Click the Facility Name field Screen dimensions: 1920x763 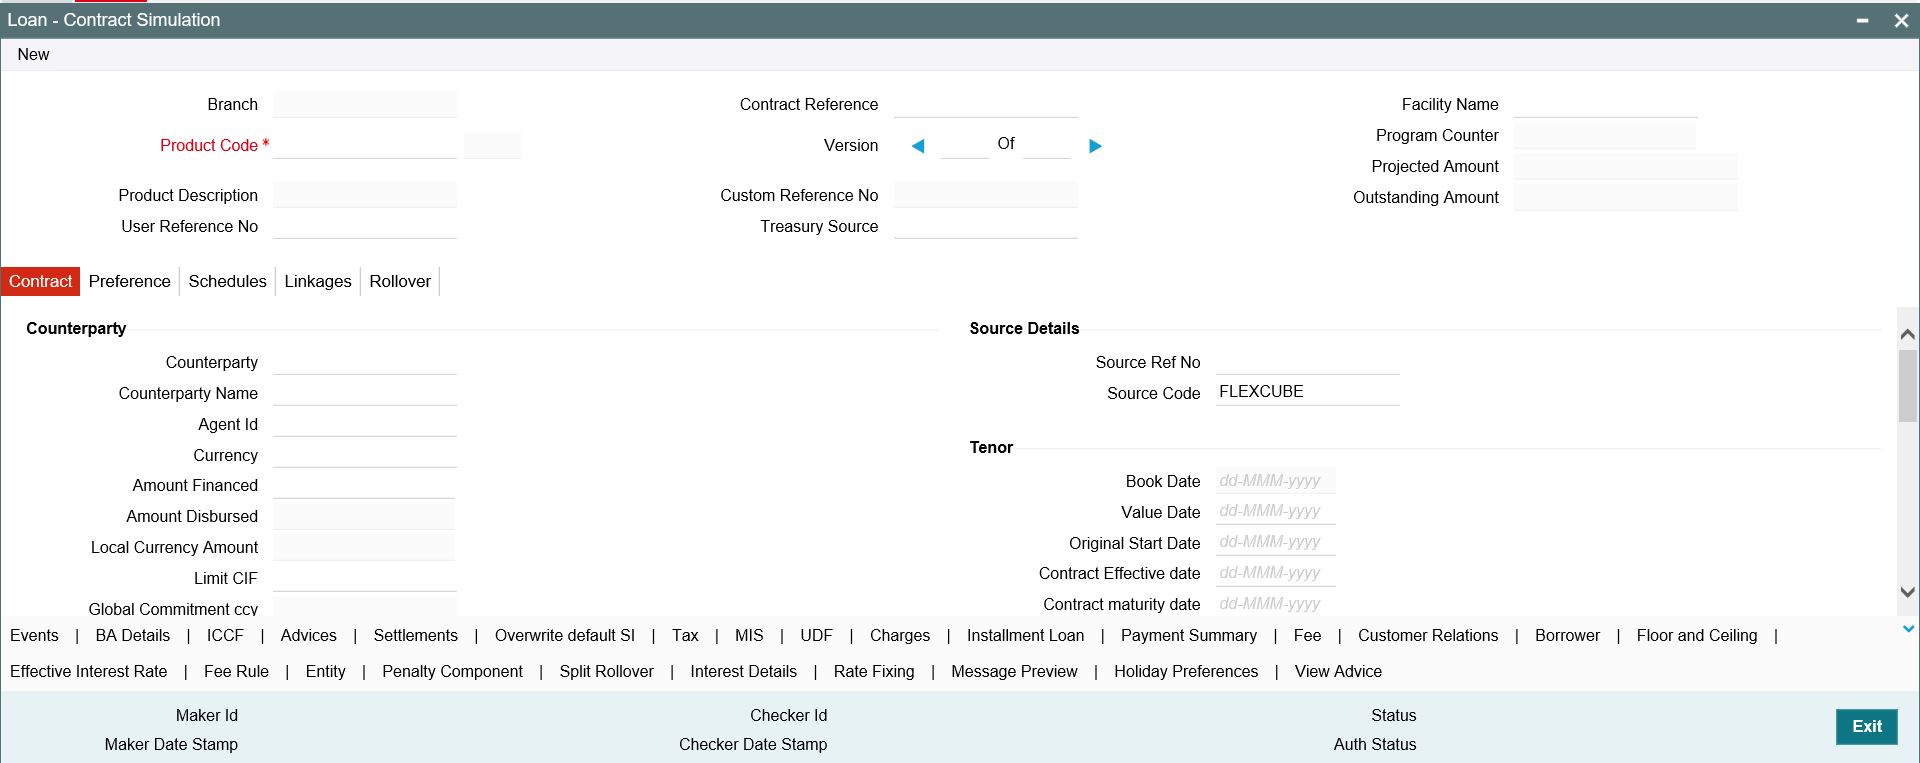click(1606, 104)
